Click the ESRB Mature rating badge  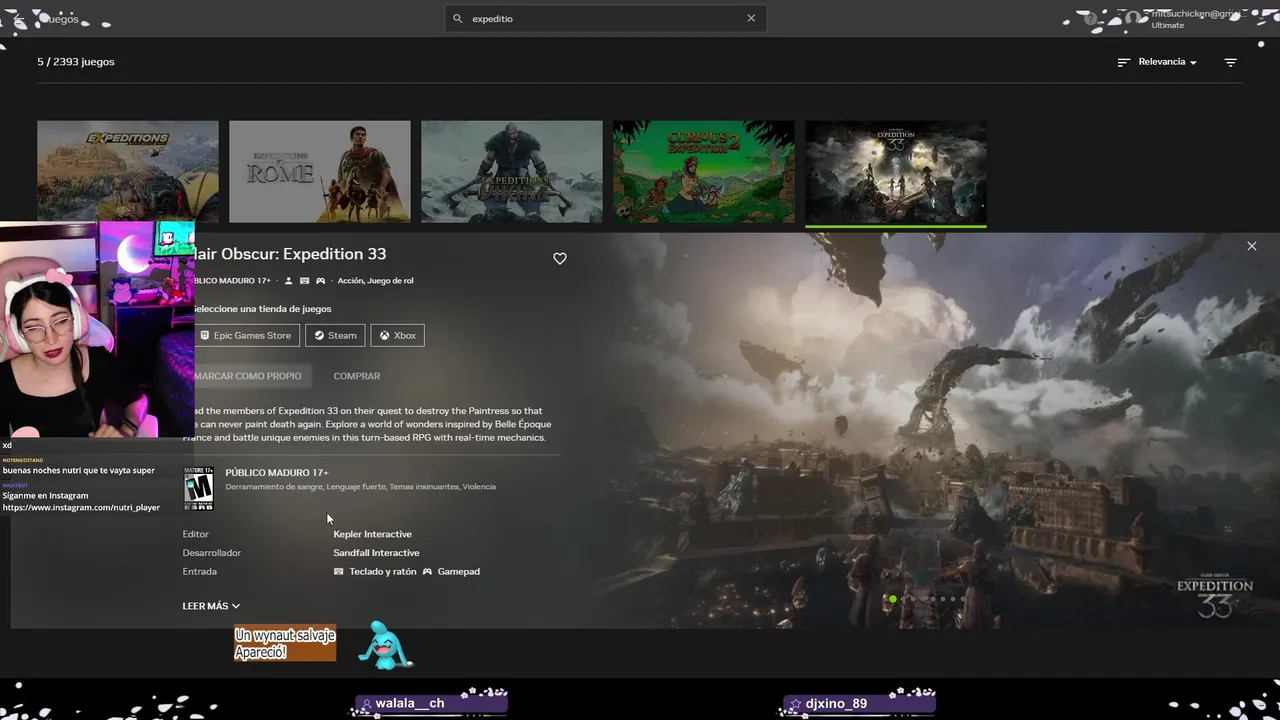click(198, 489)
